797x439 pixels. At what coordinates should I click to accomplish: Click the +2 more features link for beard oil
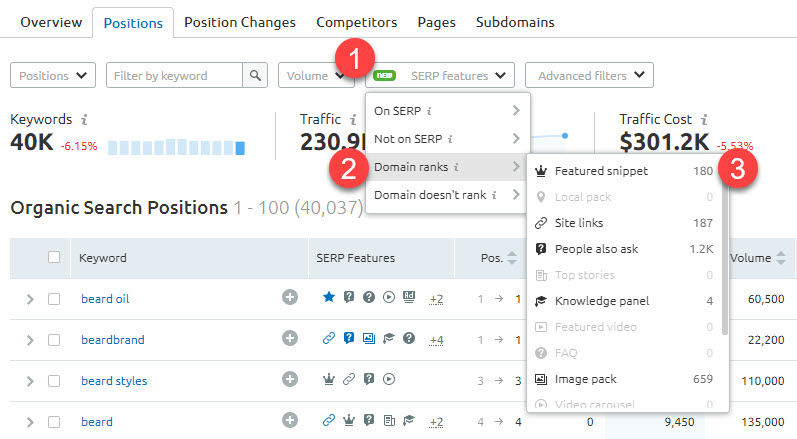[436, 298]
